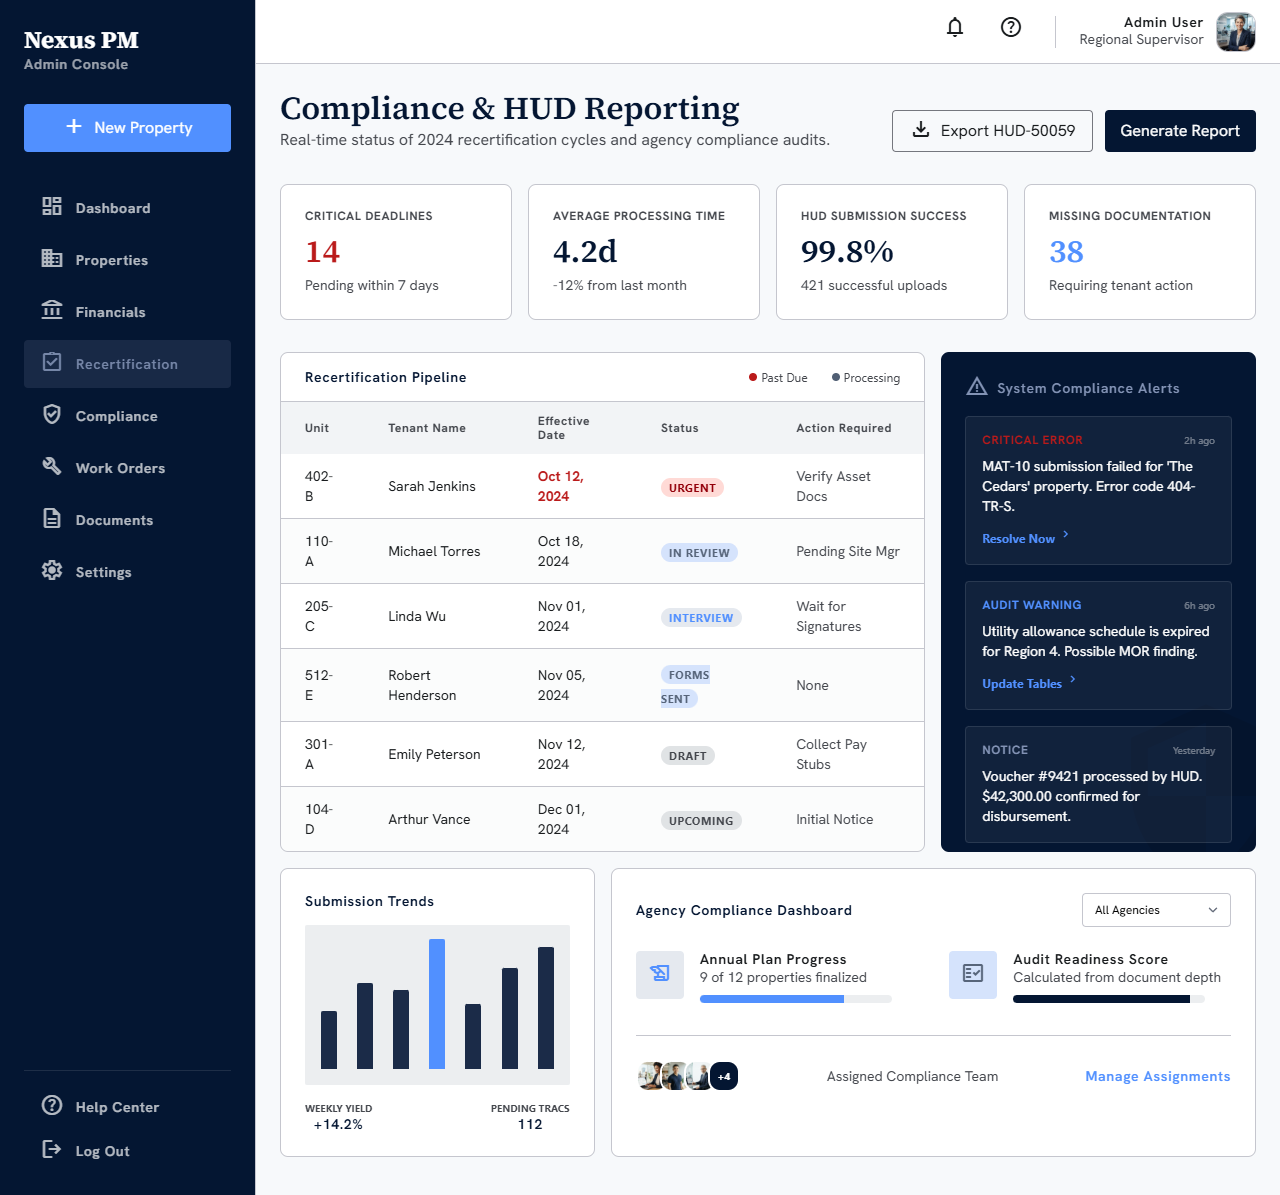Open the All Agencies dropdown
This screenshot has width=1280, height=1195.
tap(1156, 910)
